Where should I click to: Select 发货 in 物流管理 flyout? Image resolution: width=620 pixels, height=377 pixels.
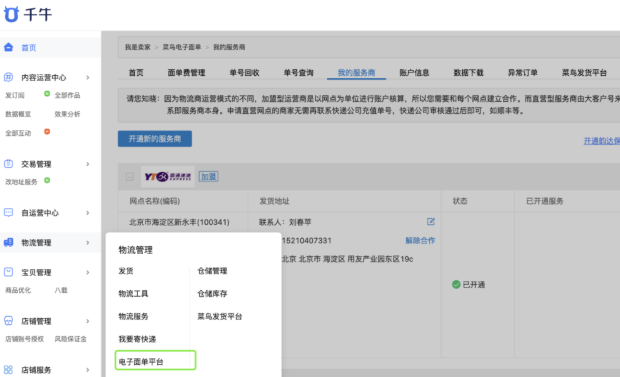point(126,271)
